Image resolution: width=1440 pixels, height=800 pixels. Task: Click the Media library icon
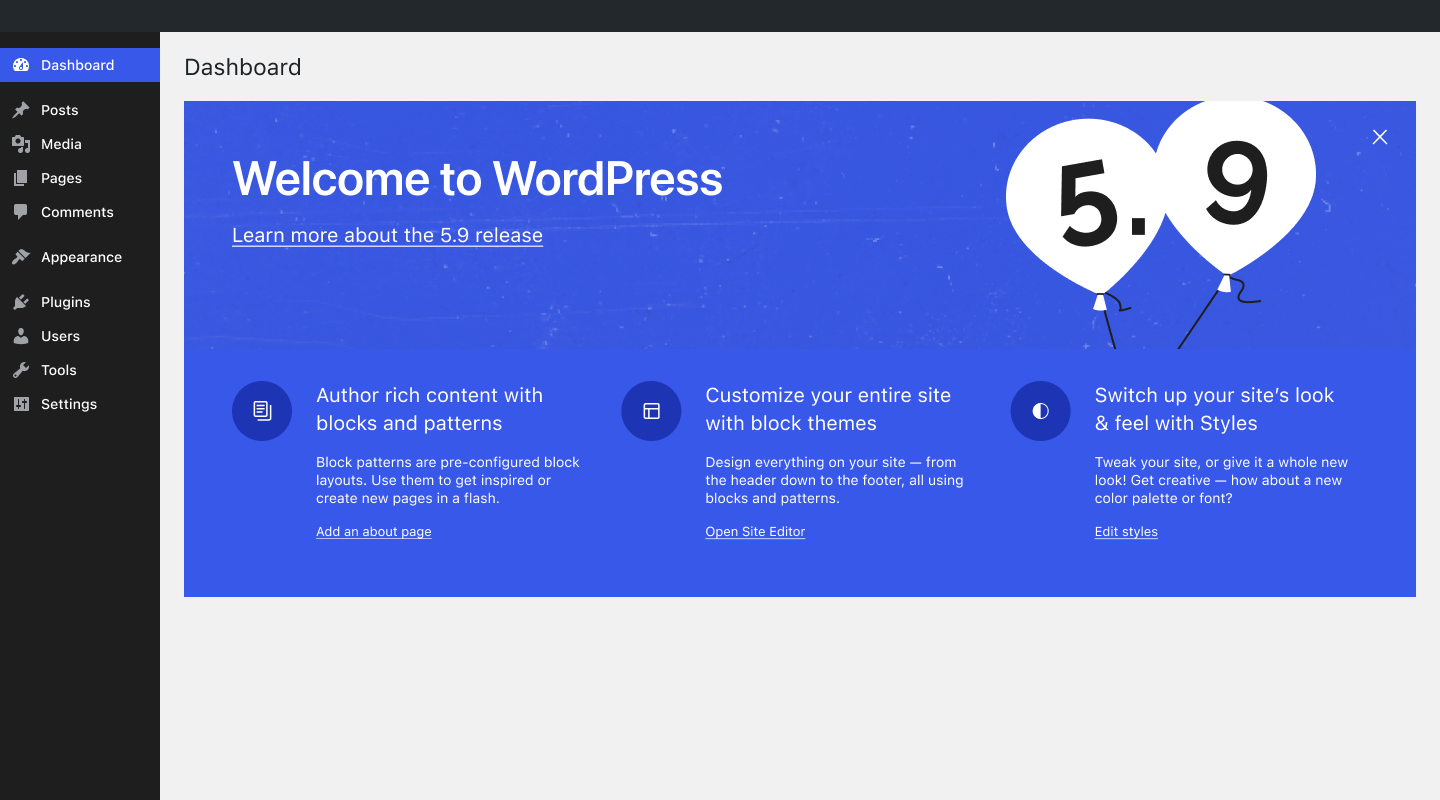pos(21,144)
